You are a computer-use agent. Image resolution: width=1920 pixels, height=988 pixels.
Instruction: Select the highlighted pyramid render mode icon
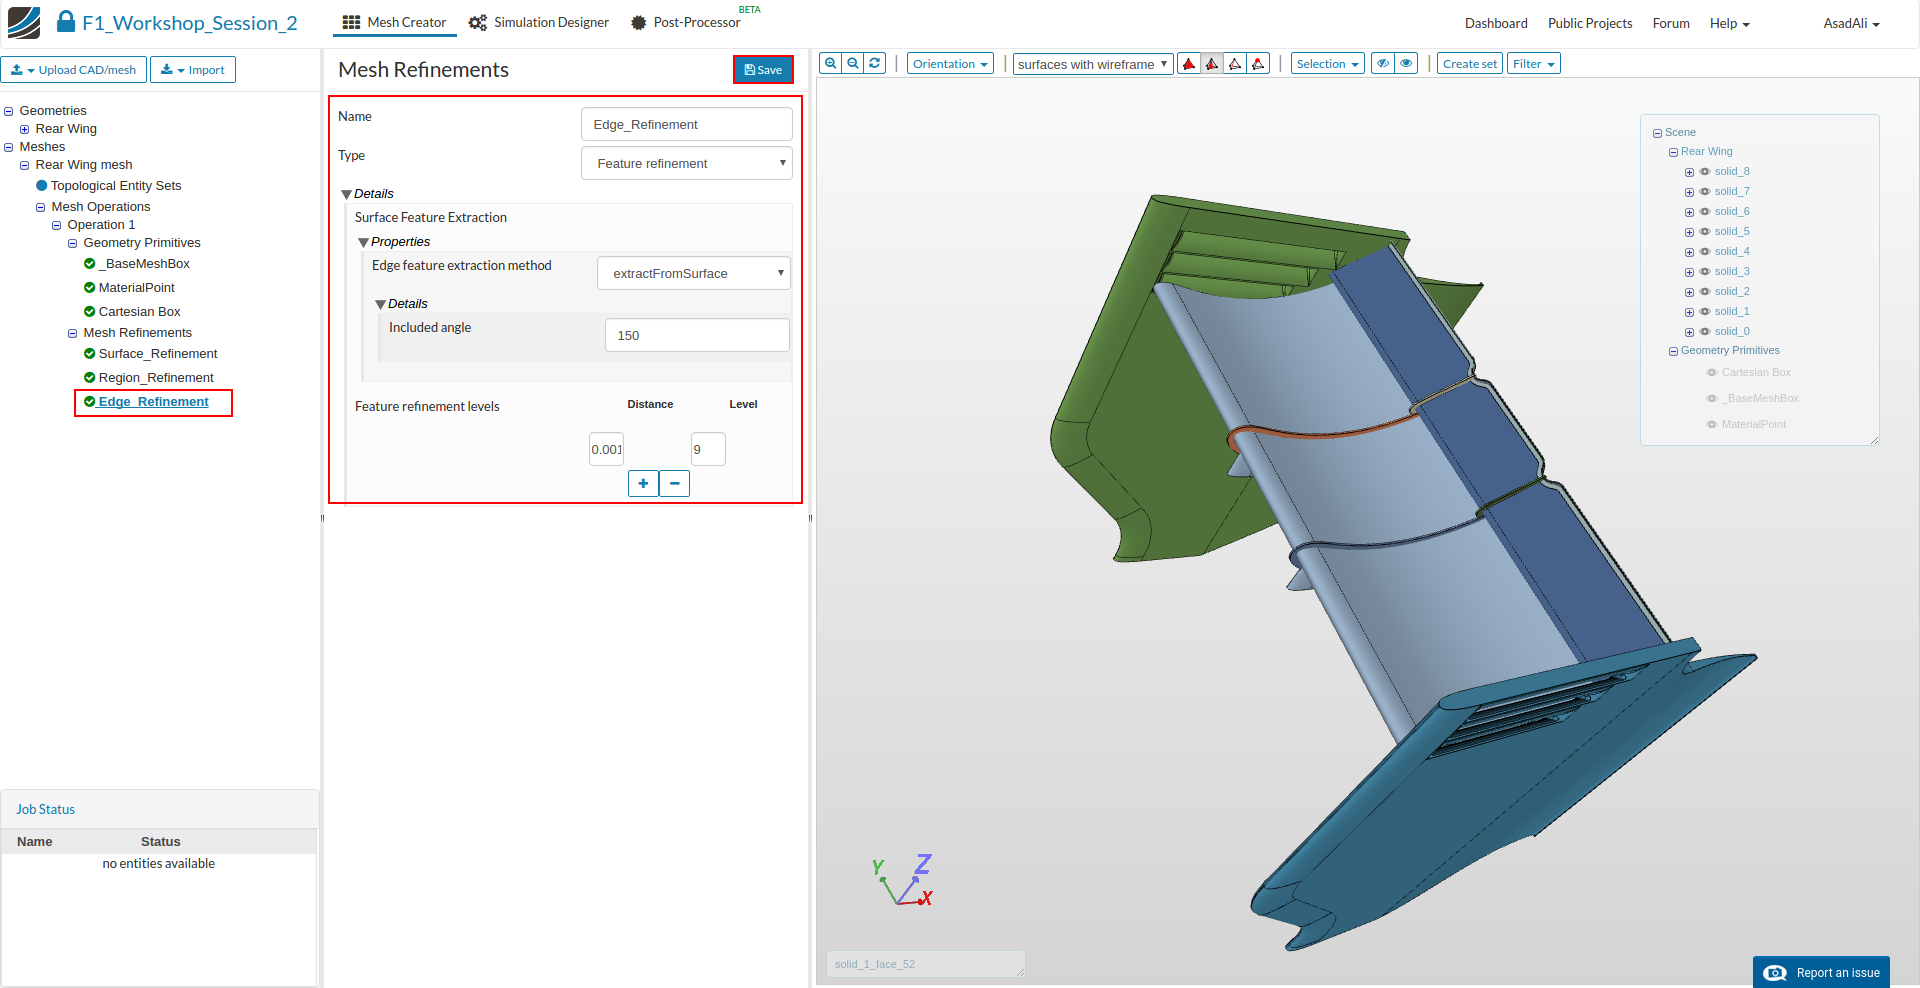click(x=1212, y=64)
